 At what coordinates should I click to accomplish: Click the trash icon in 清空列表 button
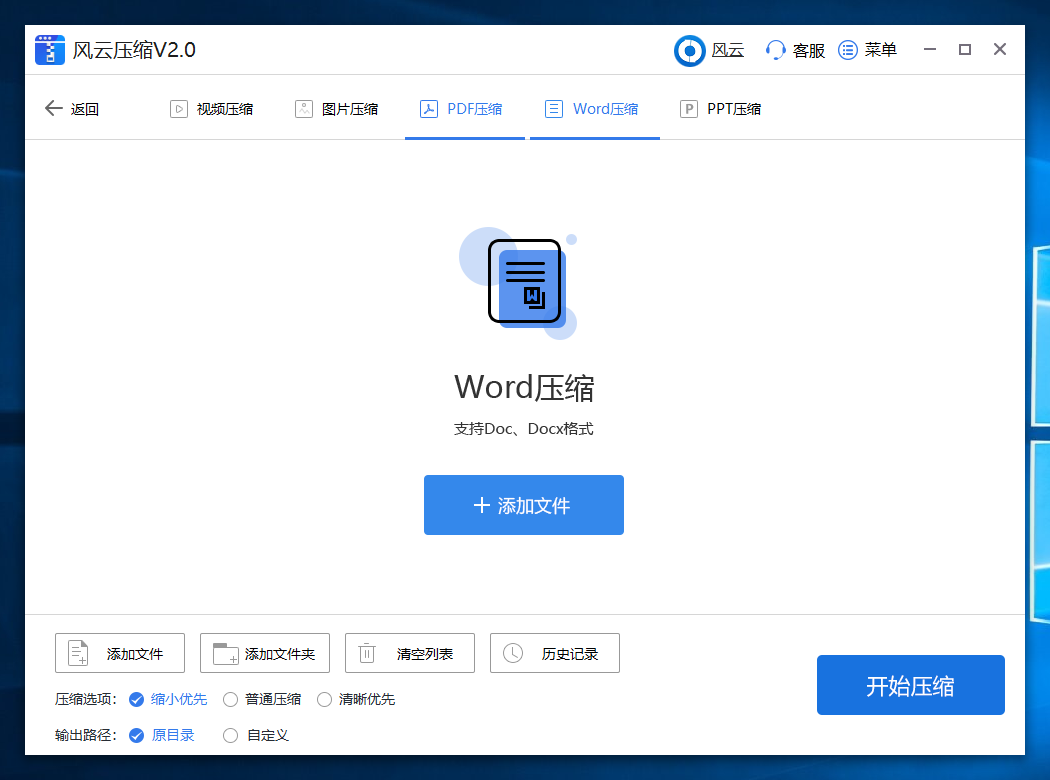[x=367, y=653]
